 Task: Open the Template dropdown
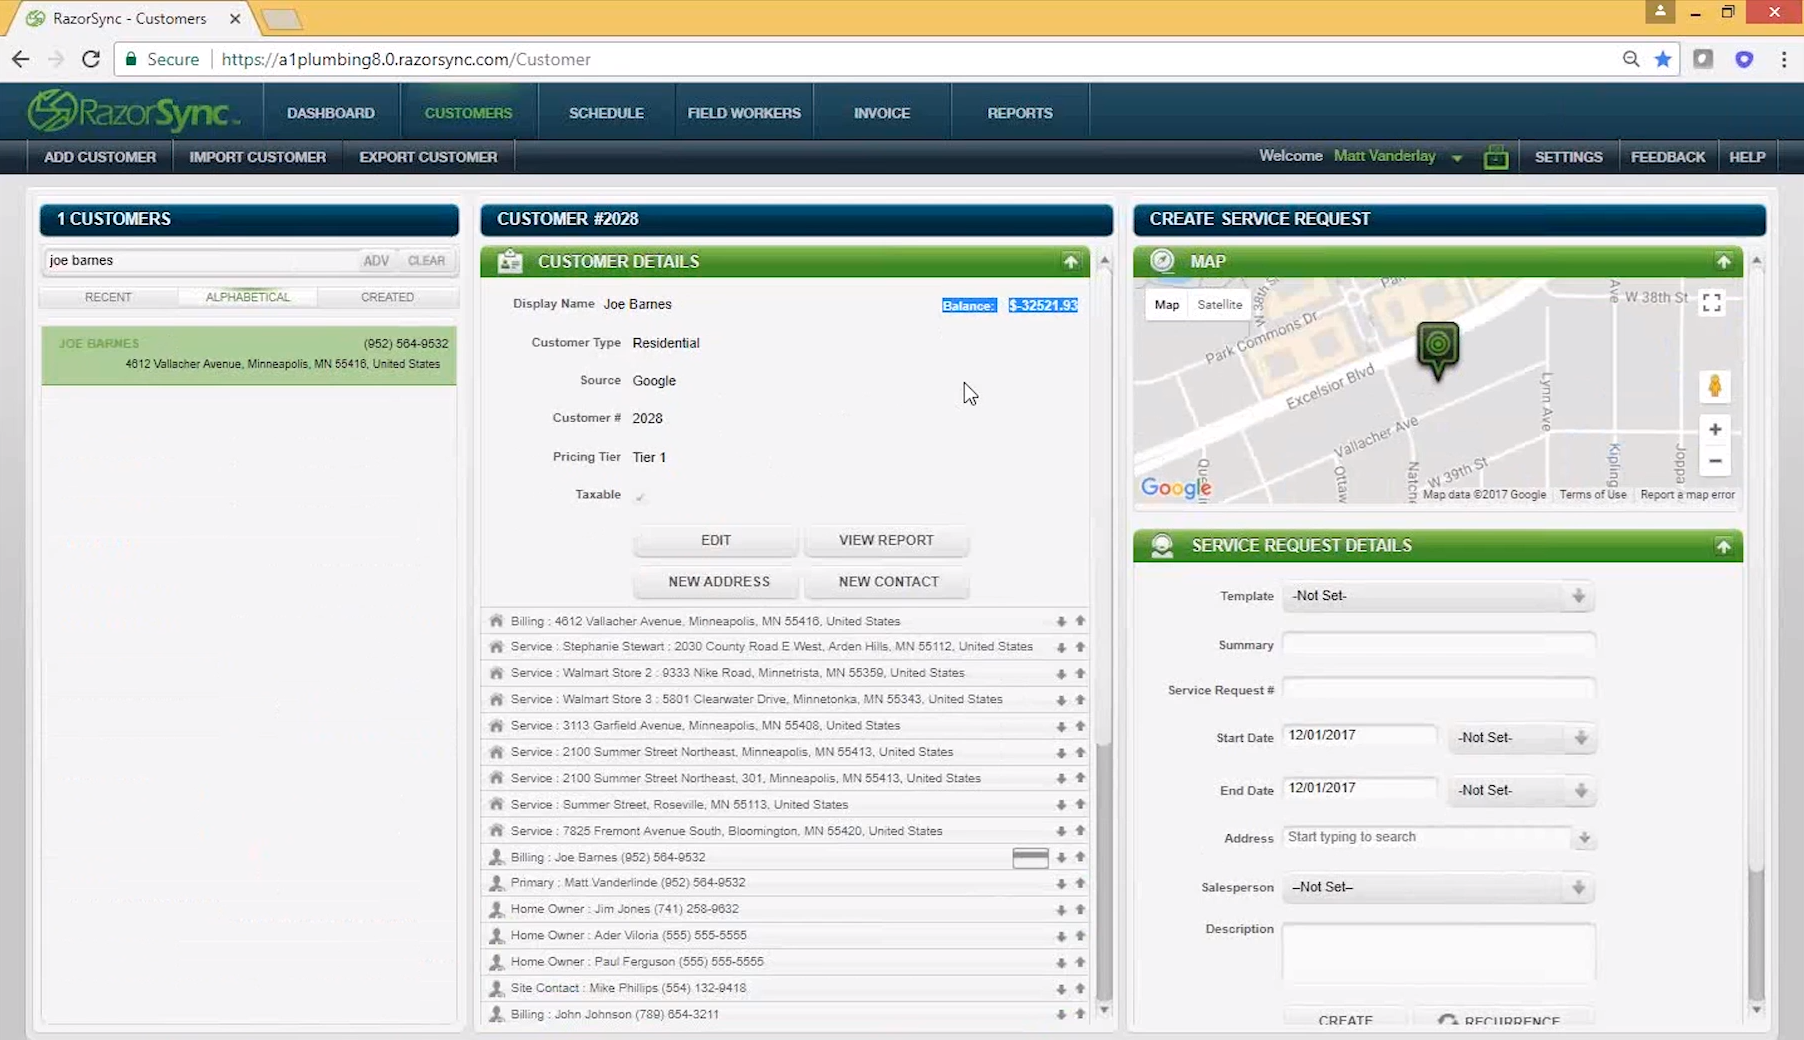[x=1437, y=596]
